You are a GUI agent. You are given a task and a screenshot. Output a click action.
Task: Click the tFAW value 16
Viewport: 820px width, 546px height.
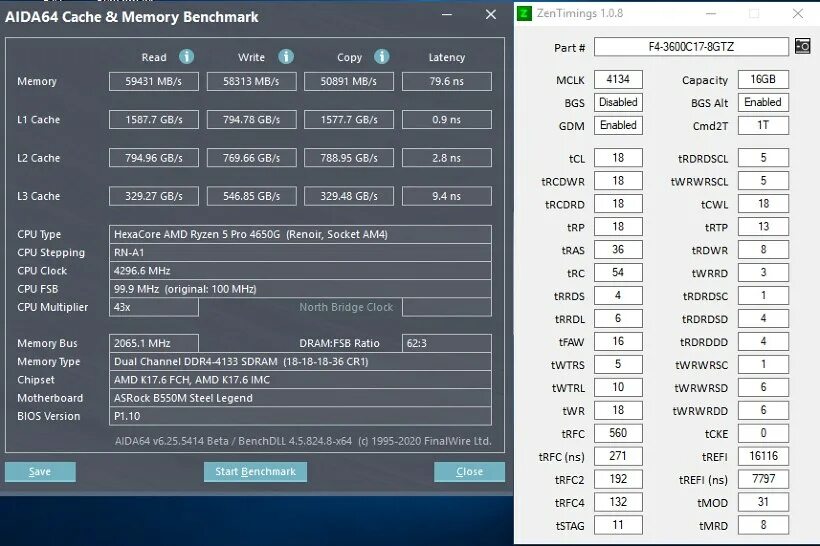click(618, 342)
